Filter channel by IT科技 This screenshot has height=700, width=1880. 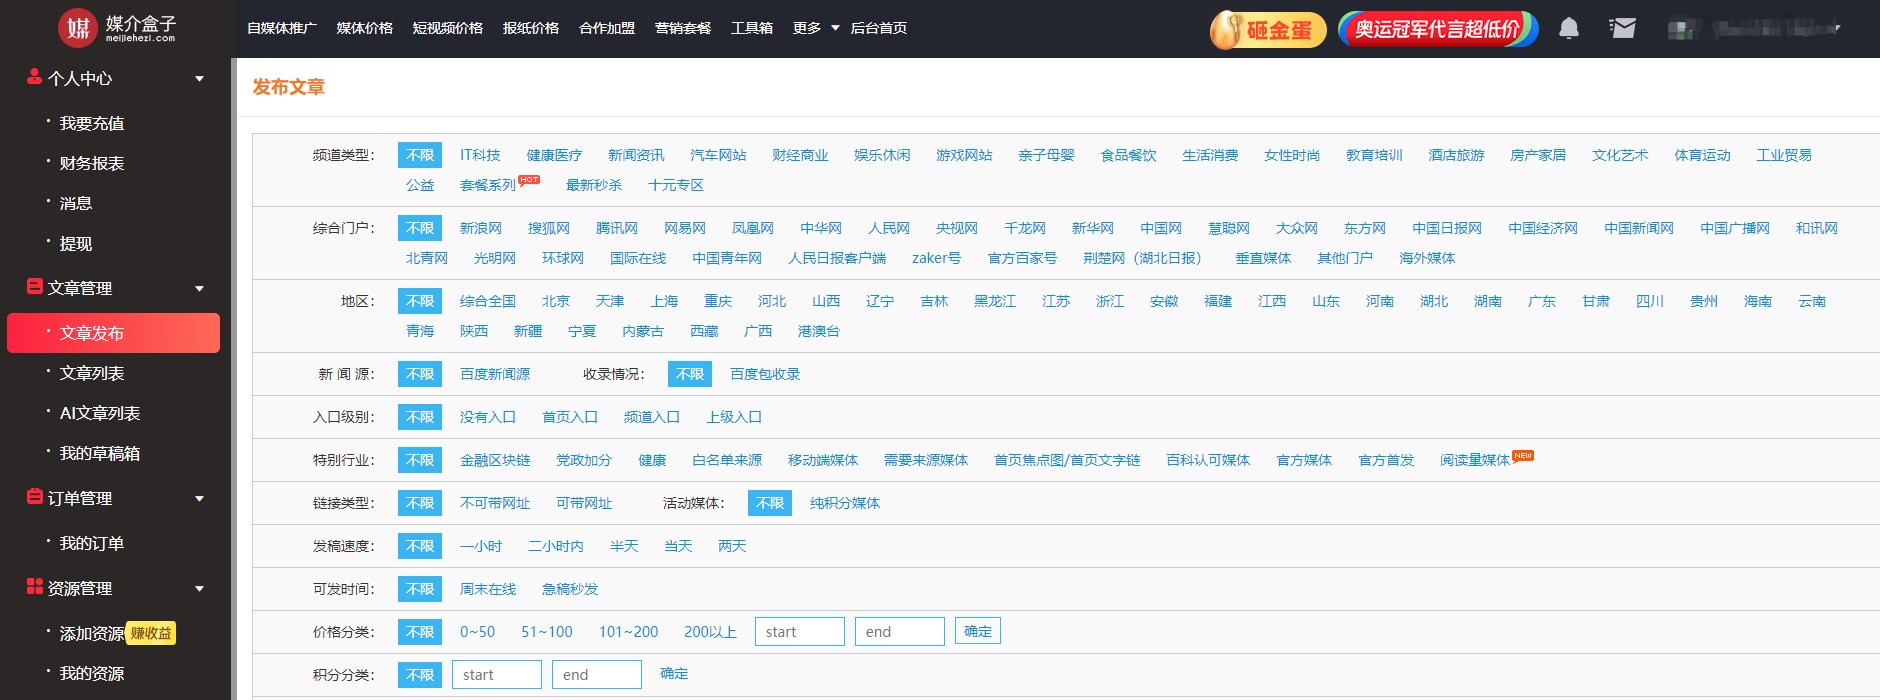[x=480, y=155]
